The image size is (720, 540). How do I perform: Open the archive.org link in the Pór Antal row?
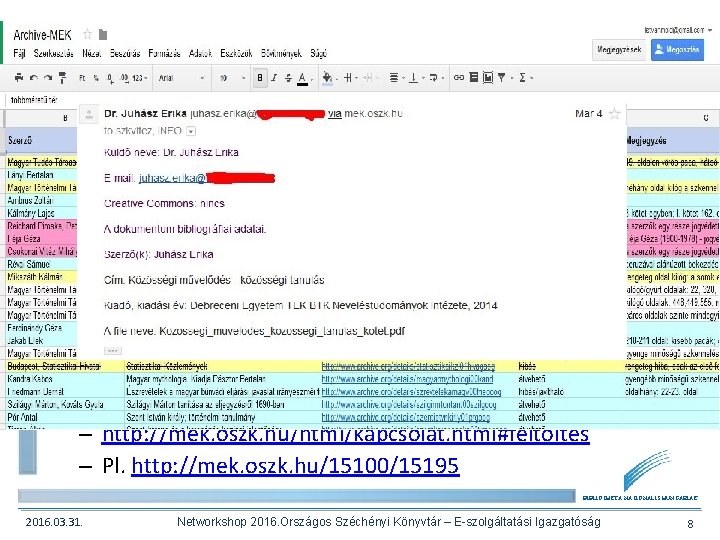coord(405,417)
